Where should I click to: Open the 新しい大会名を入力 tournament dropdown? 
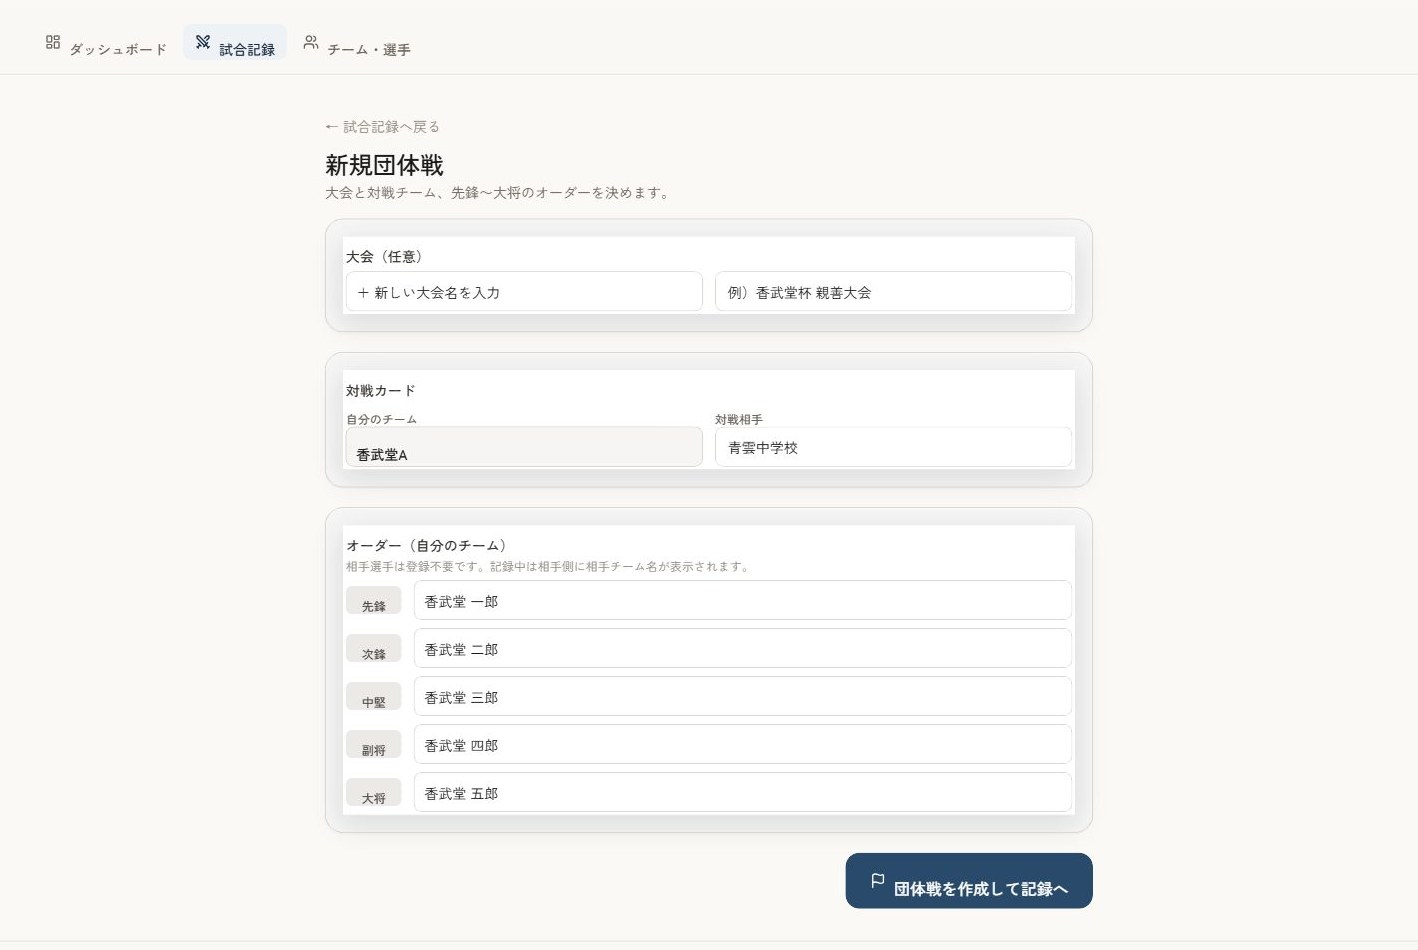coord(524,292)
